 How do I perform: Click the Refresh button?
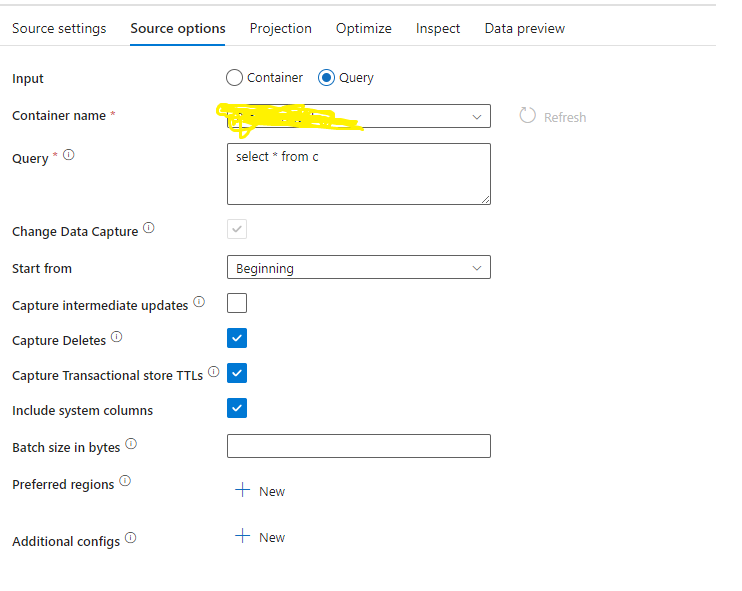pyautogui.click(x=553, y=116)
